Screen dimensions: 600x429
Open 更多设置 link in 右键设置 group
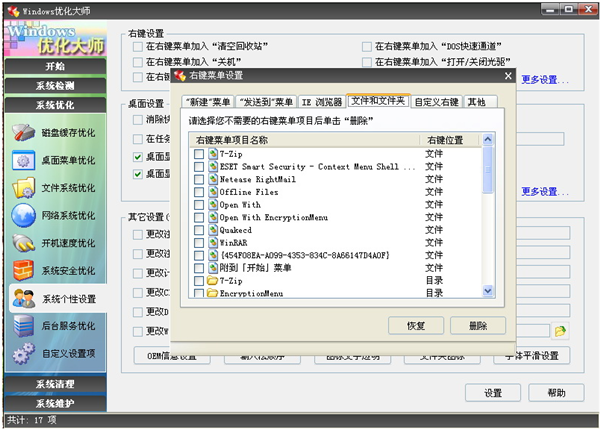click(x=545, y=80)
